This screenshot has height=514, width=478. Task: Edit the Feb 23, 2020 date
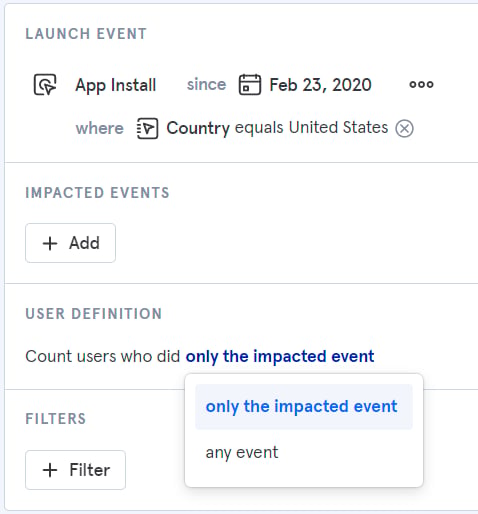[x=320, y=85]
